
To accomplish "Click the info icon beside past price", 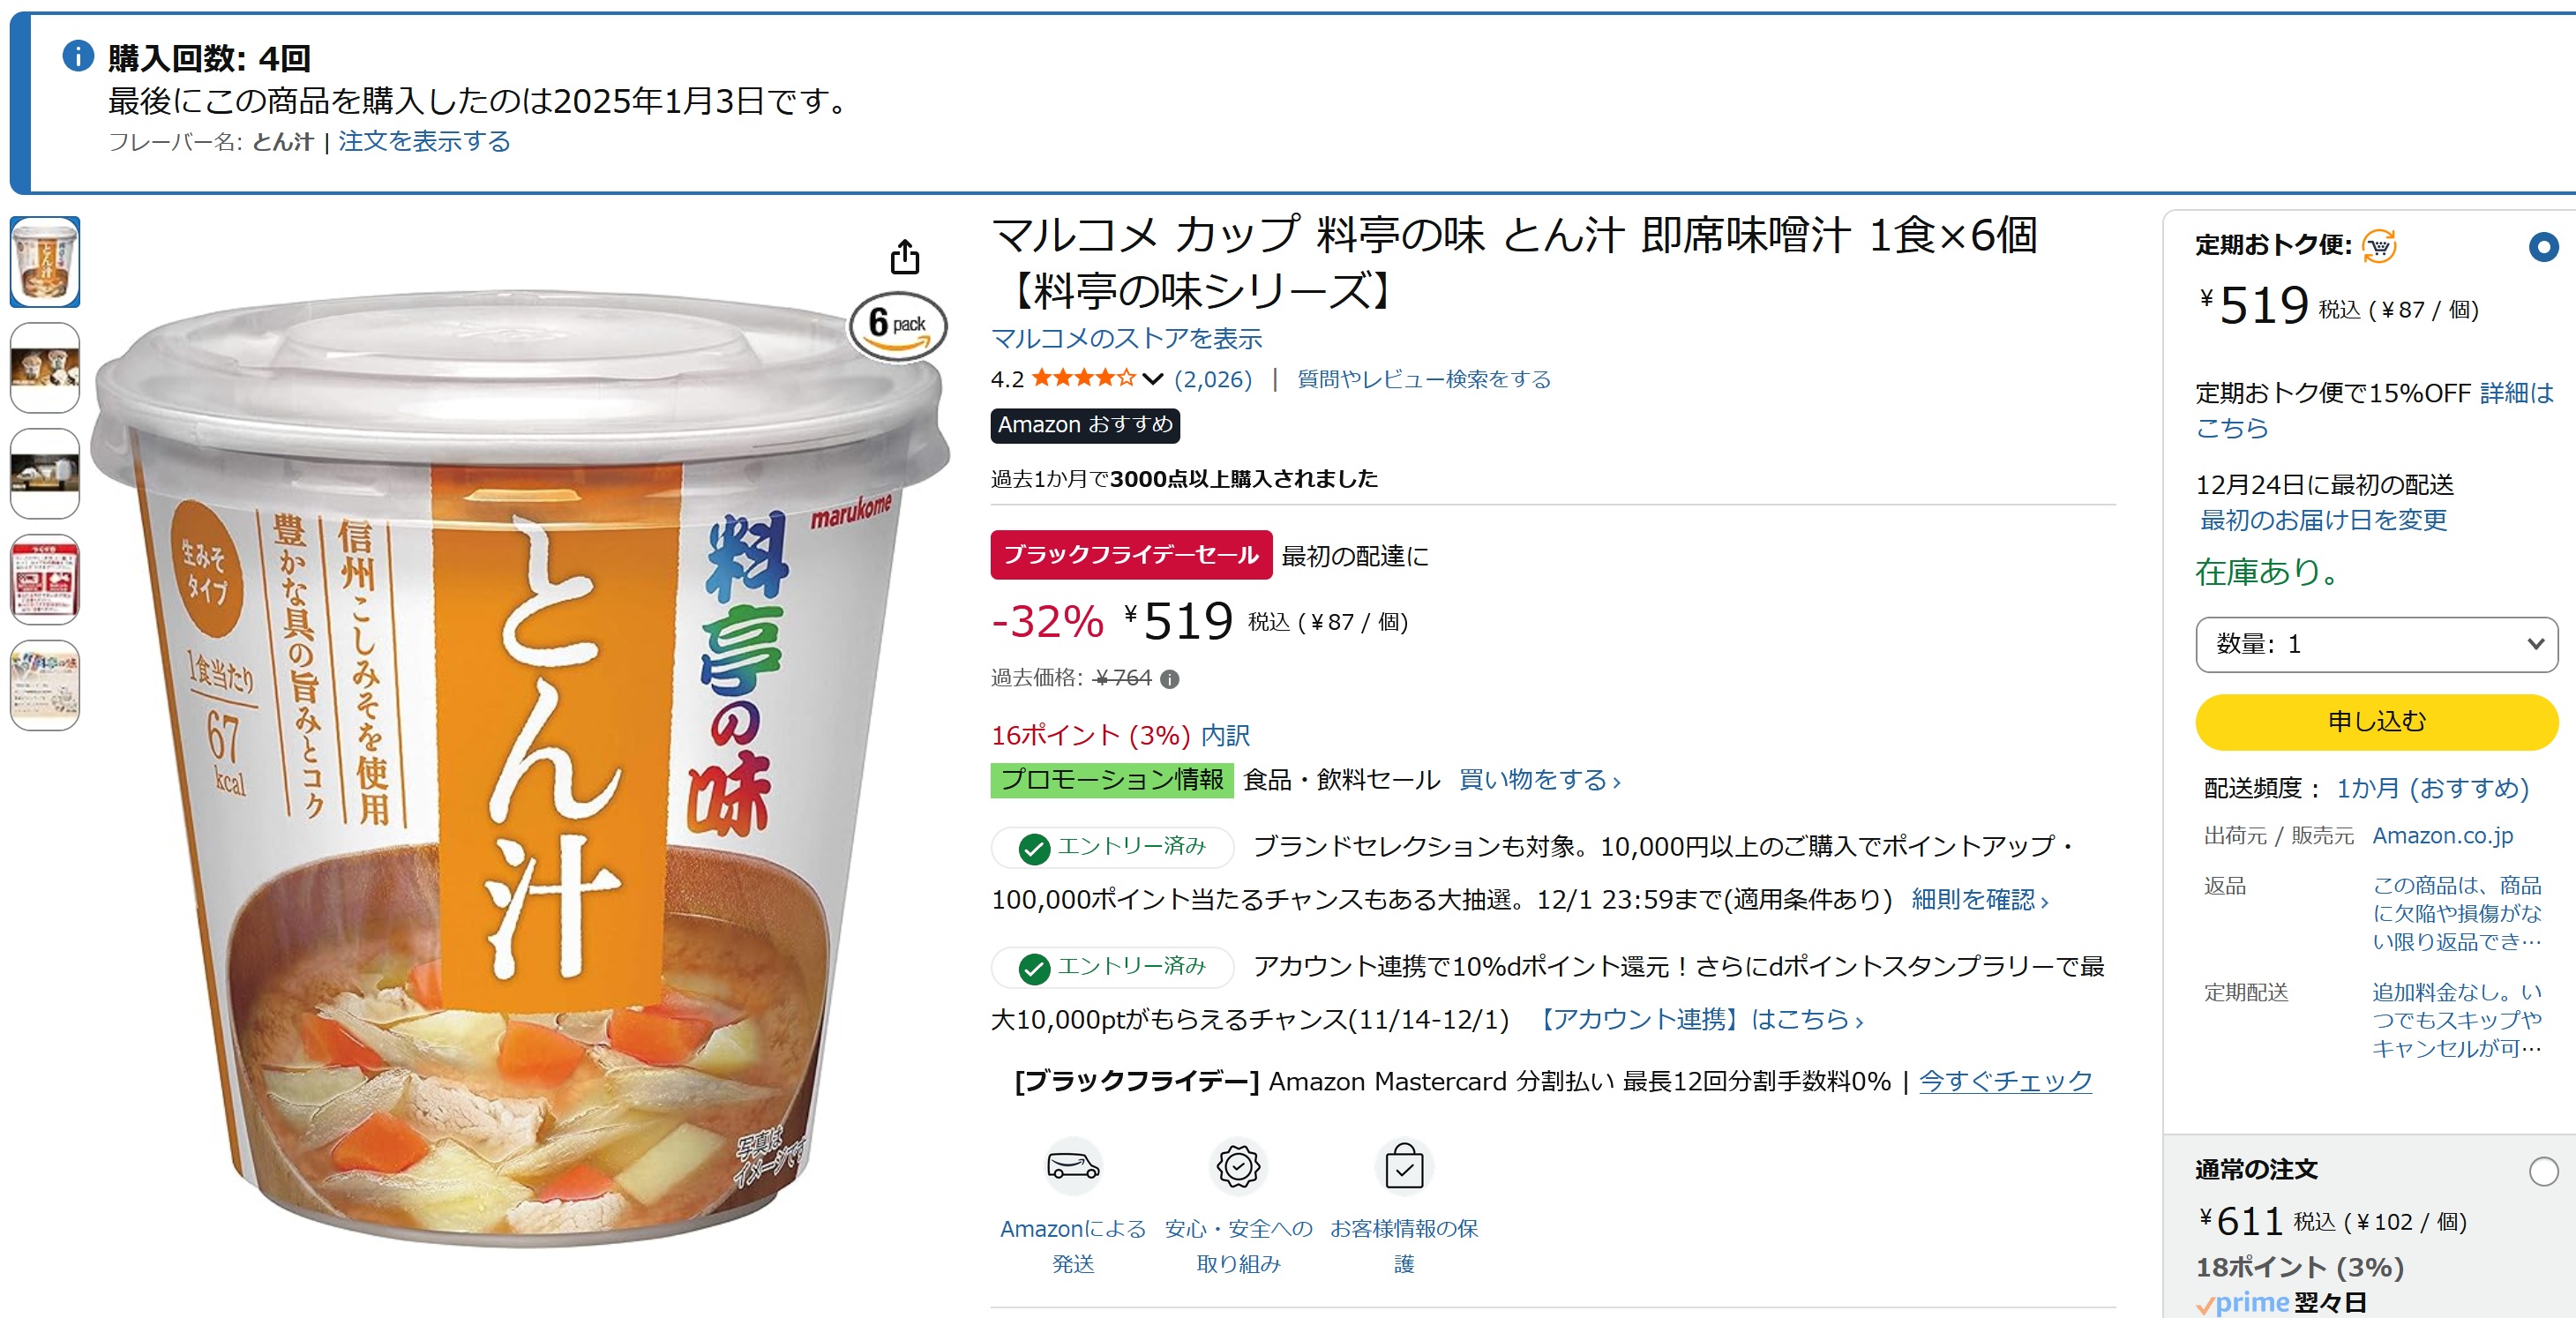I will click(1169, 680).
